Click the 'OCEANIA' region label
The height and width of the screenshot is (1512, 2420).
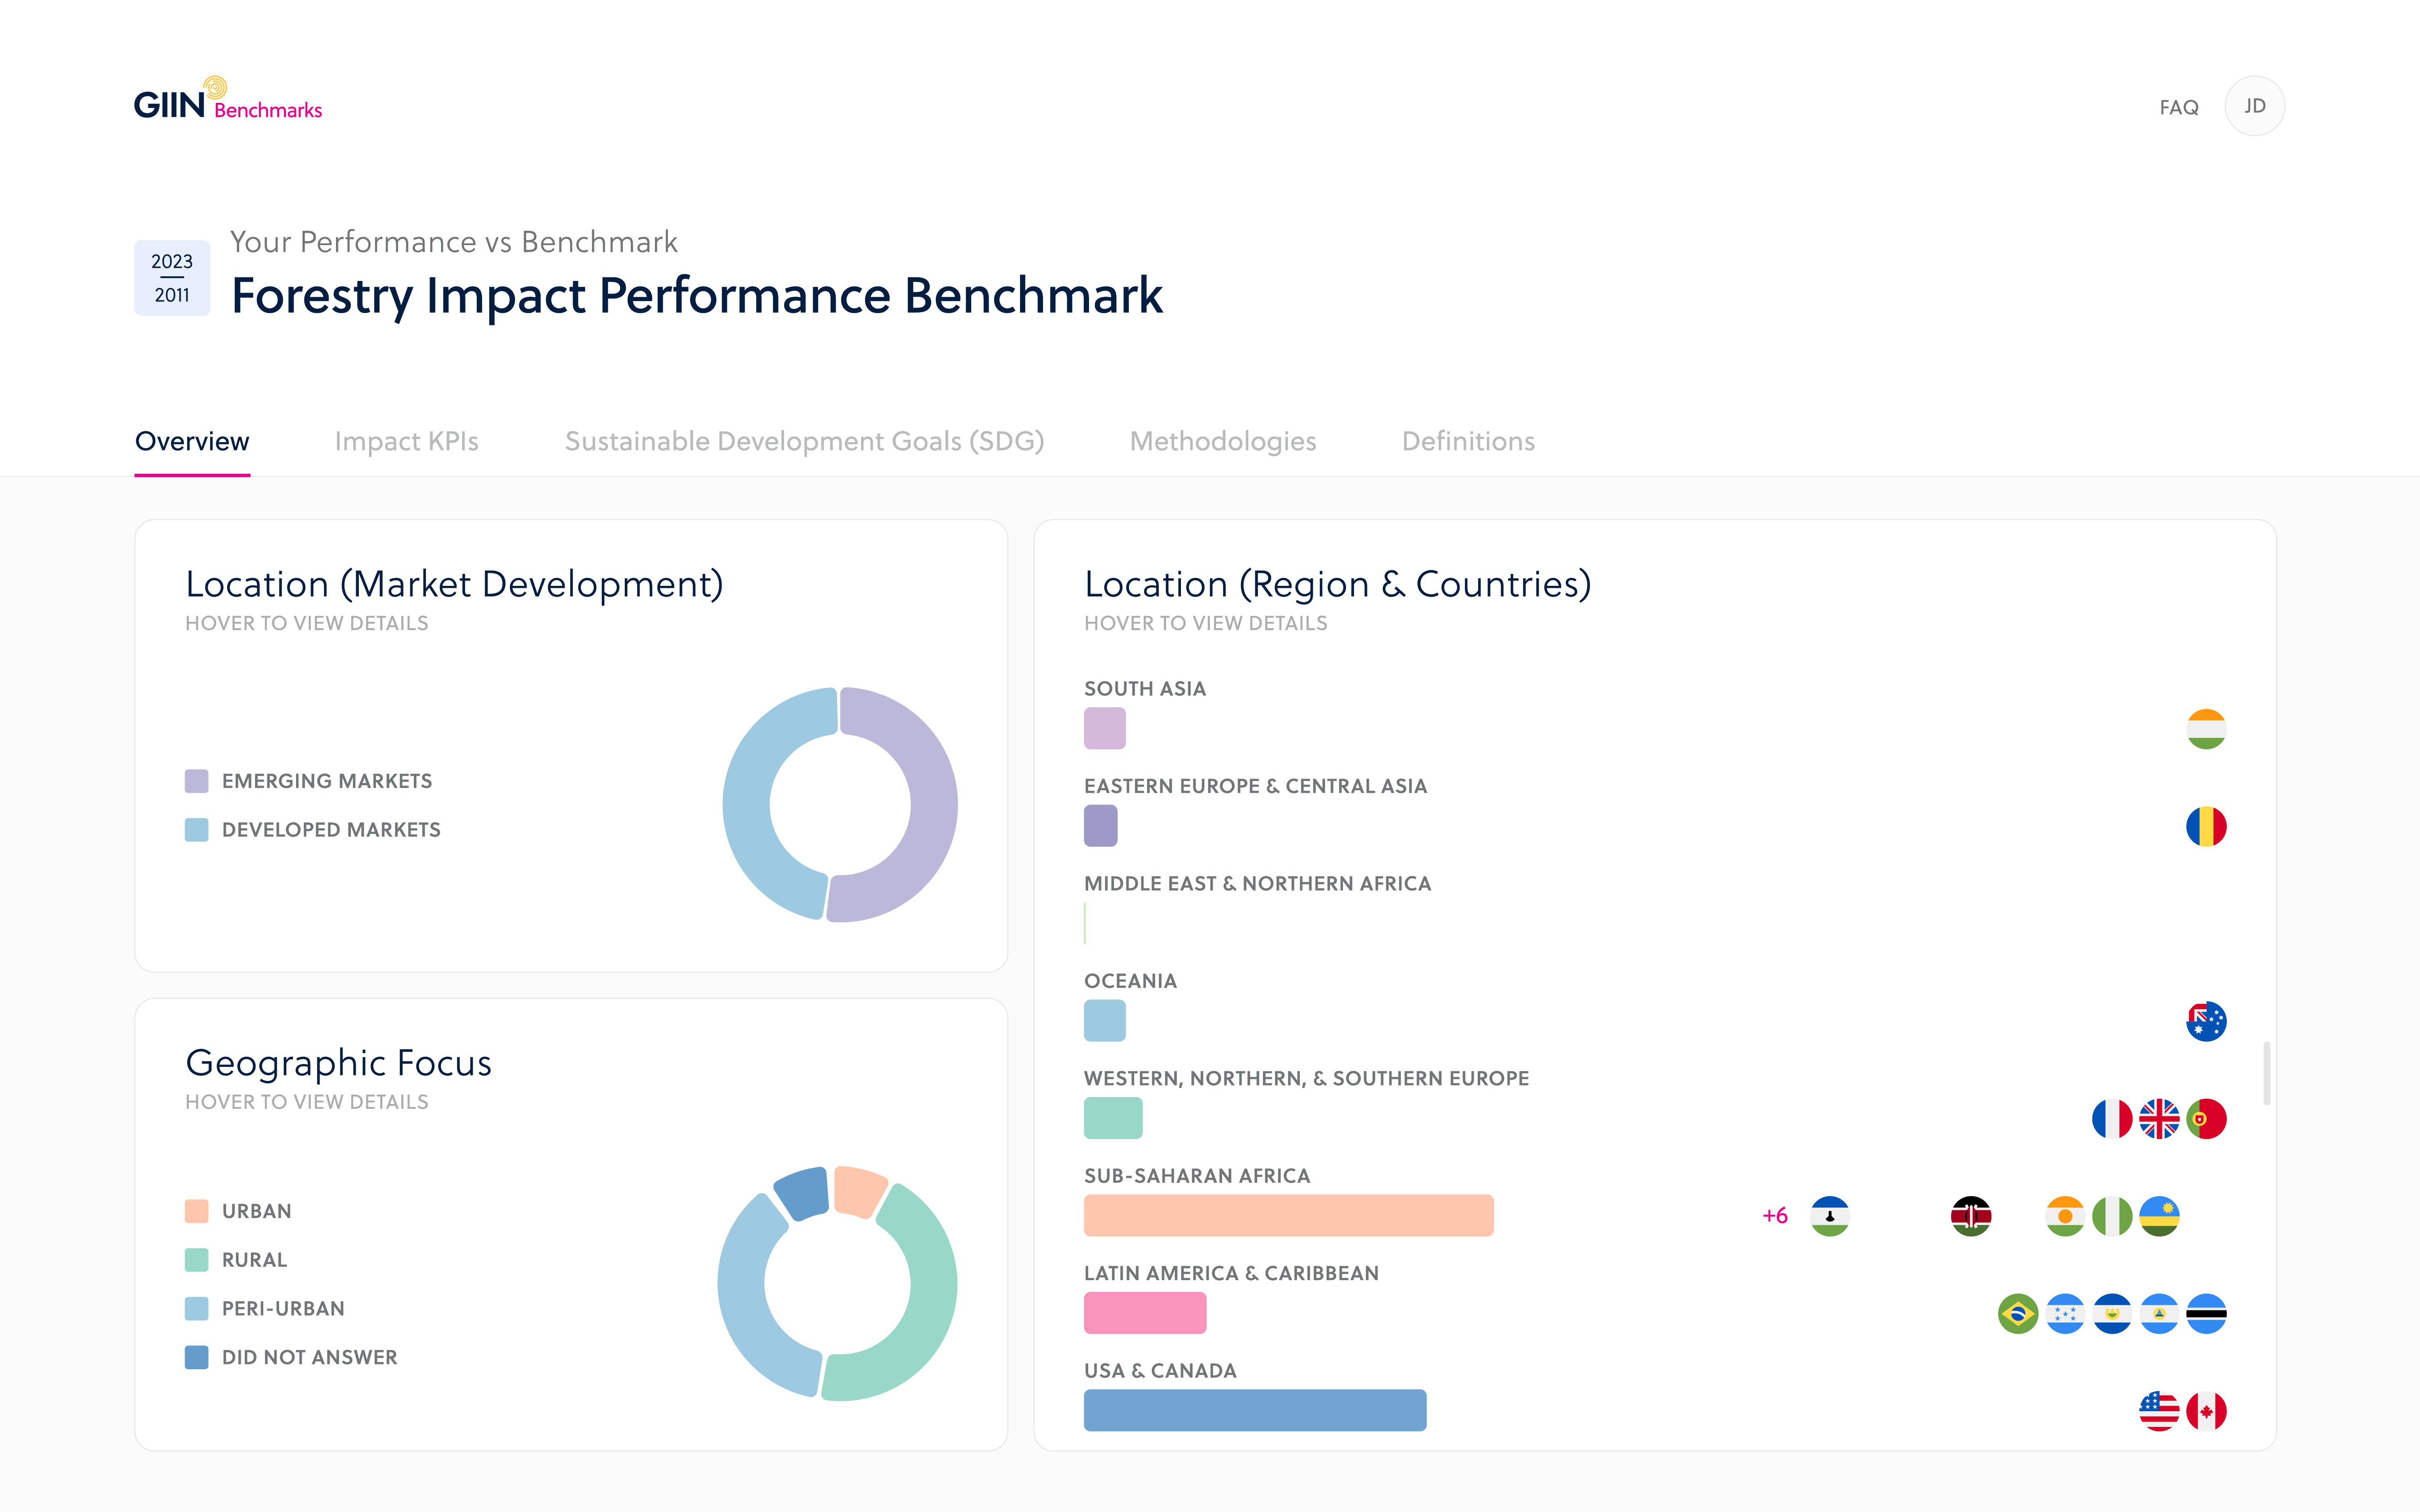click(1130, 981)
